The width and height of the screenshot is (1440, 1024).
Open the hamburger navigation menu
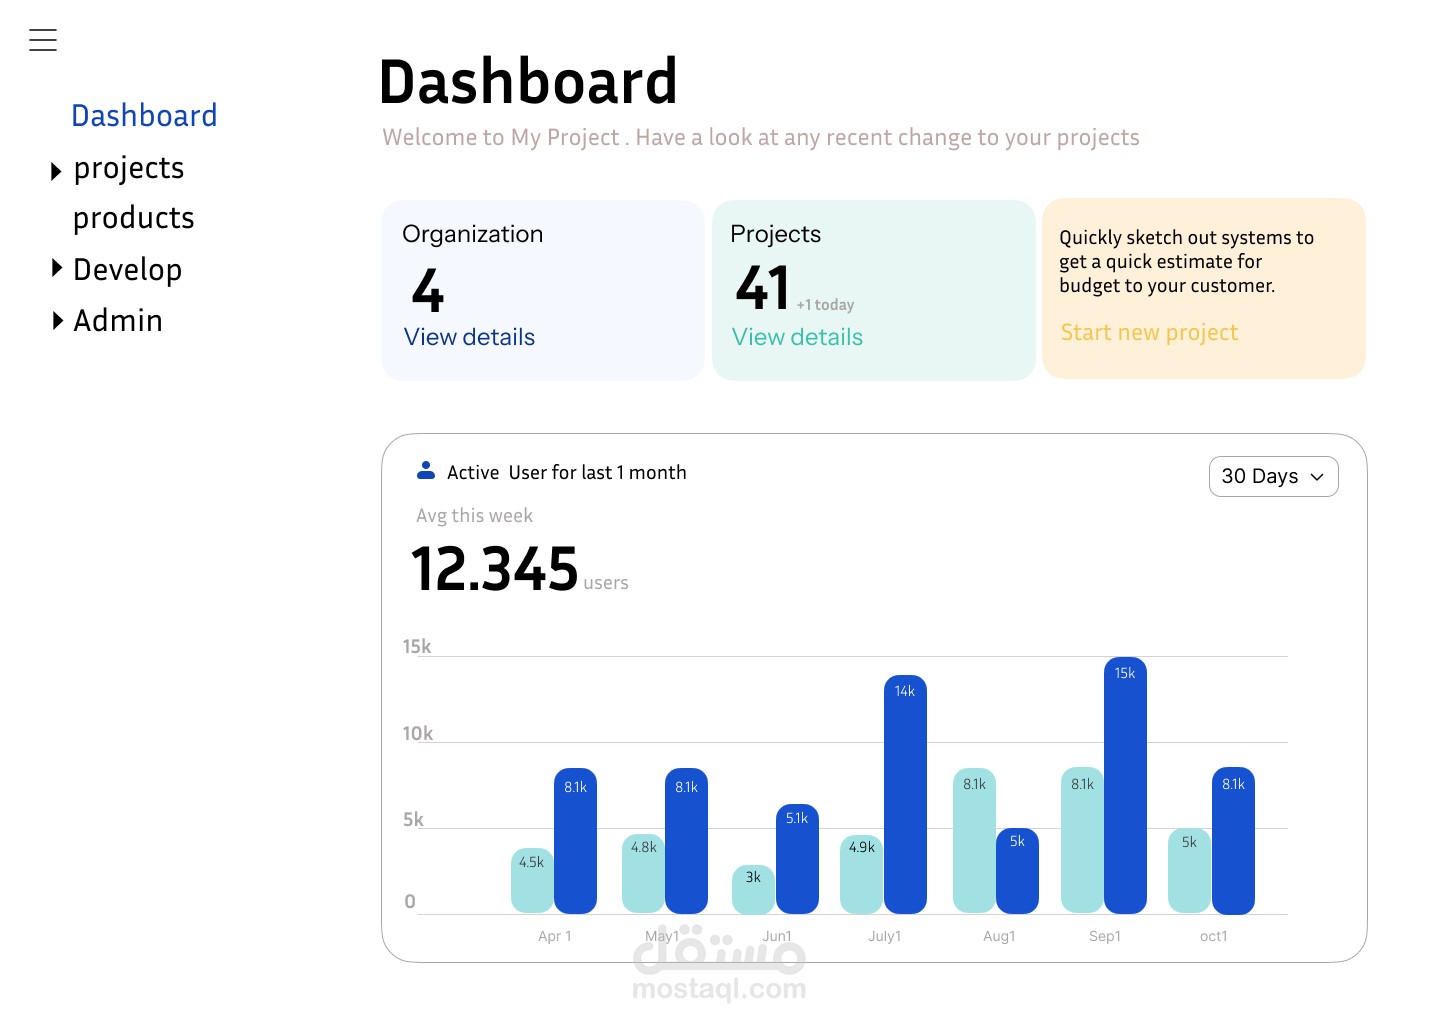43,40
